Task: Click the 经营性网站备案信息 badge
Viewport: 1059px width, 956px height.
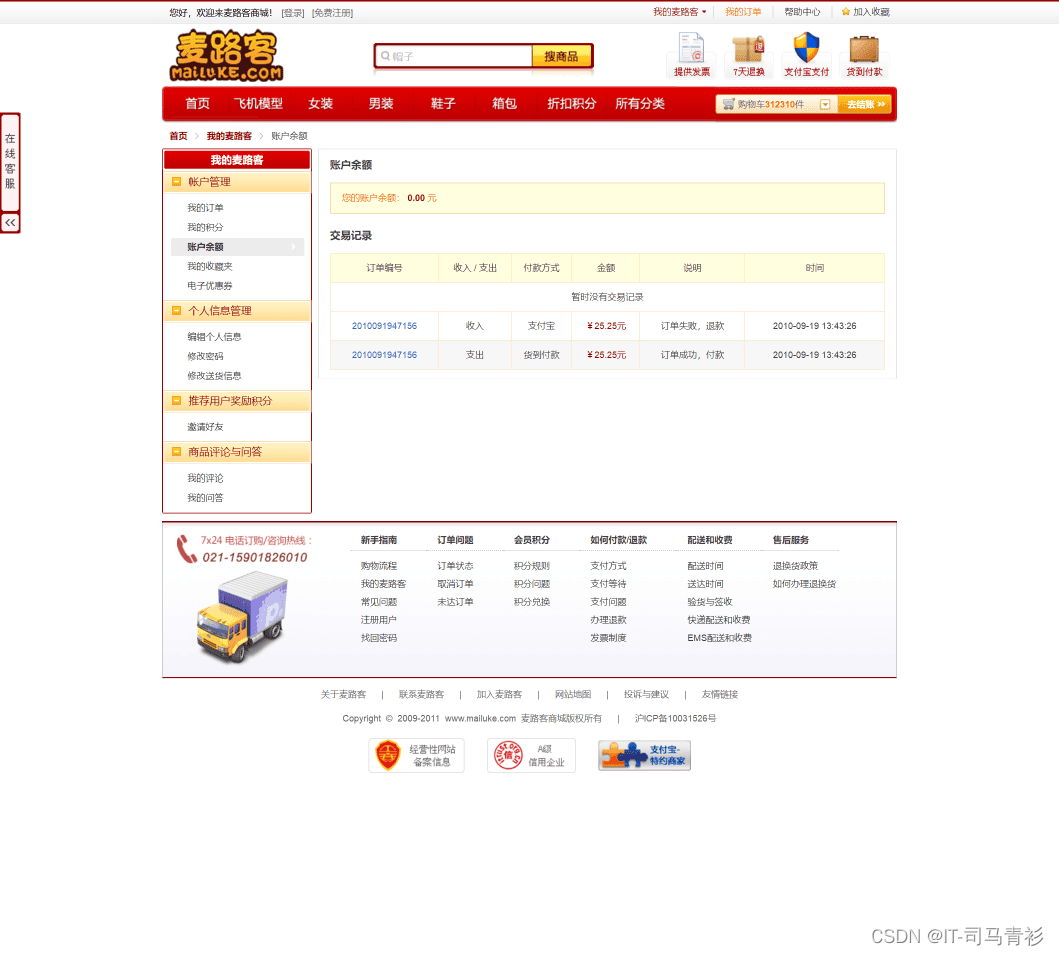Action: [x=416, y=755]
